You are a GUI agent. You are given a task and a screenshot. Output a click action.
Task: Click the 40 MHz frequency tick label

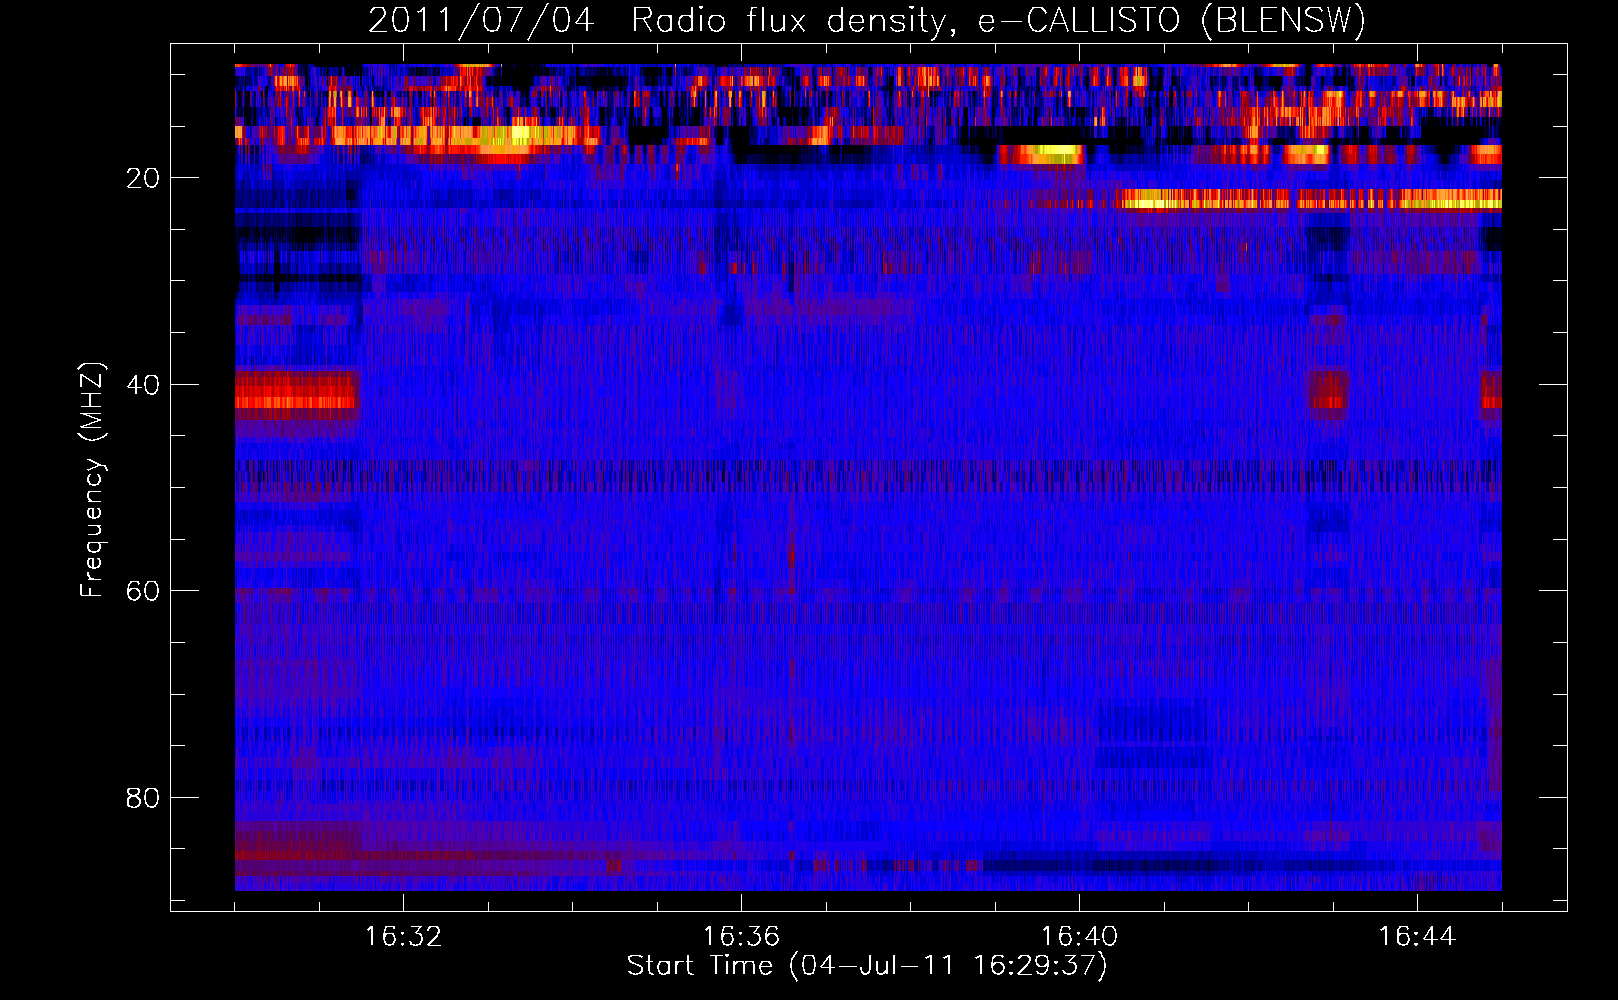point(144,385)
